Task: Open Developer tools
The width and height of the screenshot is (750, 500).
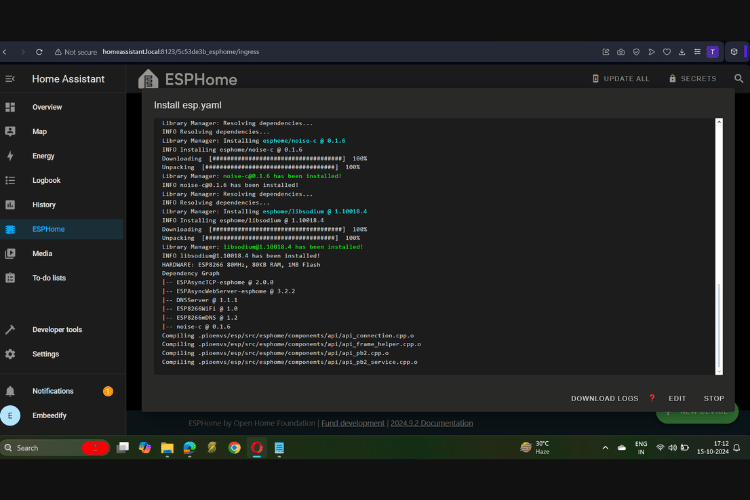Action: [56, 329]
